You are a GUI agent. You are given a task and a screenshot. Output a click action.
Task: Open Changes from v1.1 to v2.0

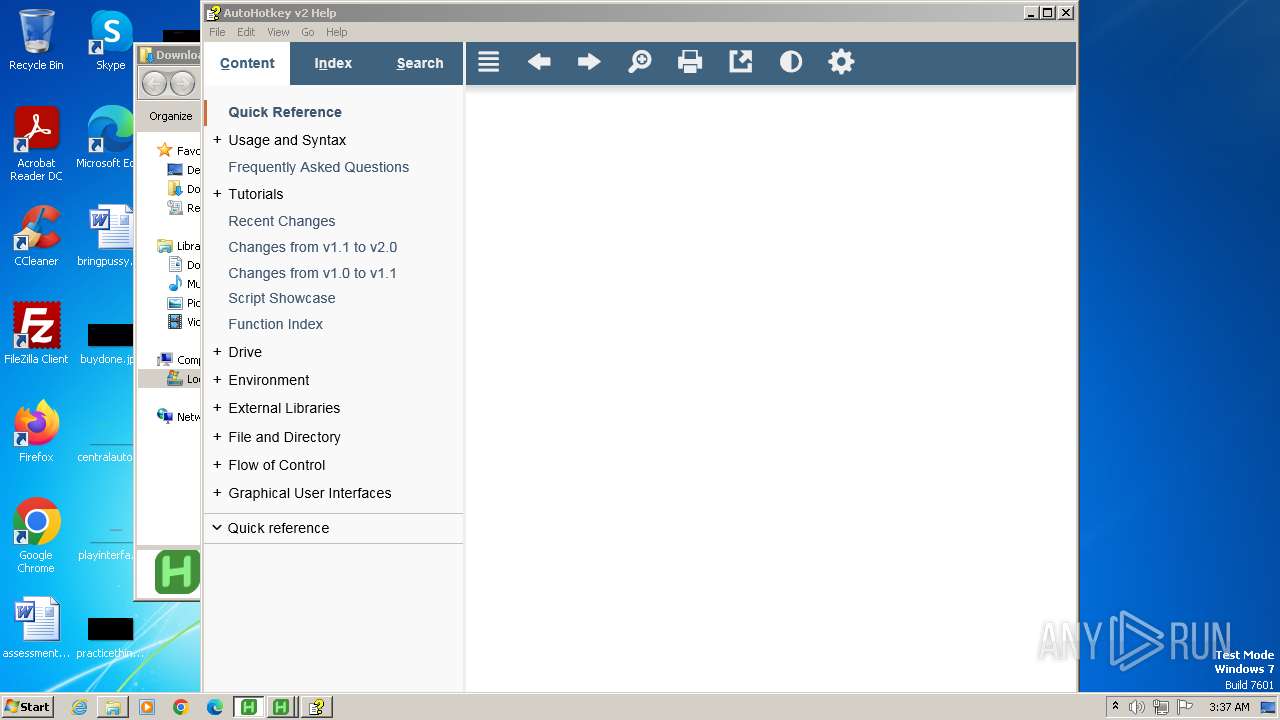[x=312, y=247]
